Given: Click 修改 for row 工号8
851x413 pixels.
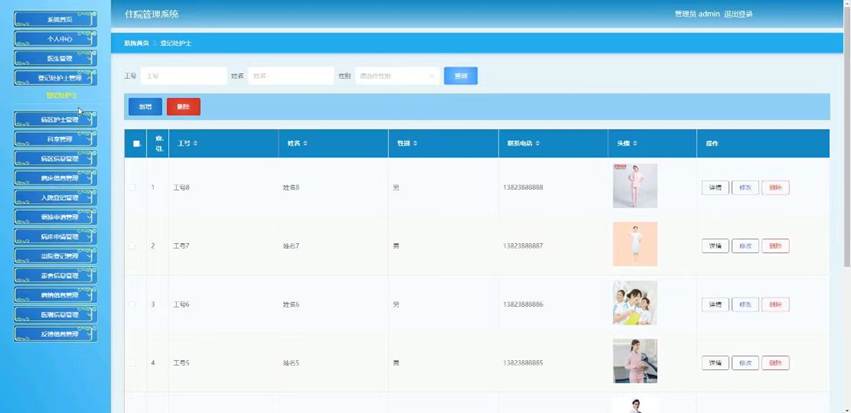Looking at the screenshot, I should click(x=745, y=188).
